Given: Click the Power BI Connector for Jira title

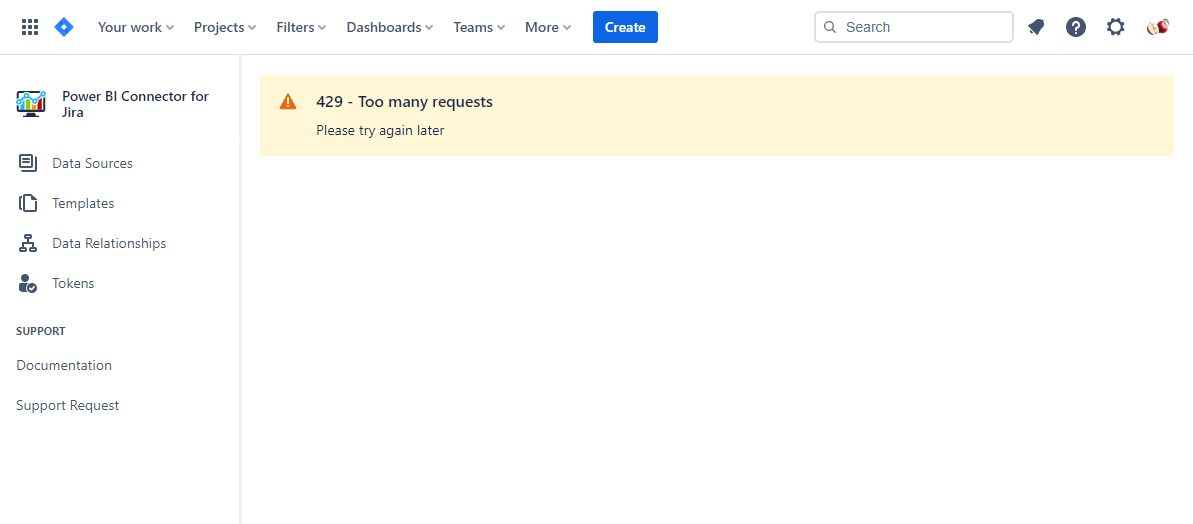Looking at the screenshot, I should (x=135, y=104).
